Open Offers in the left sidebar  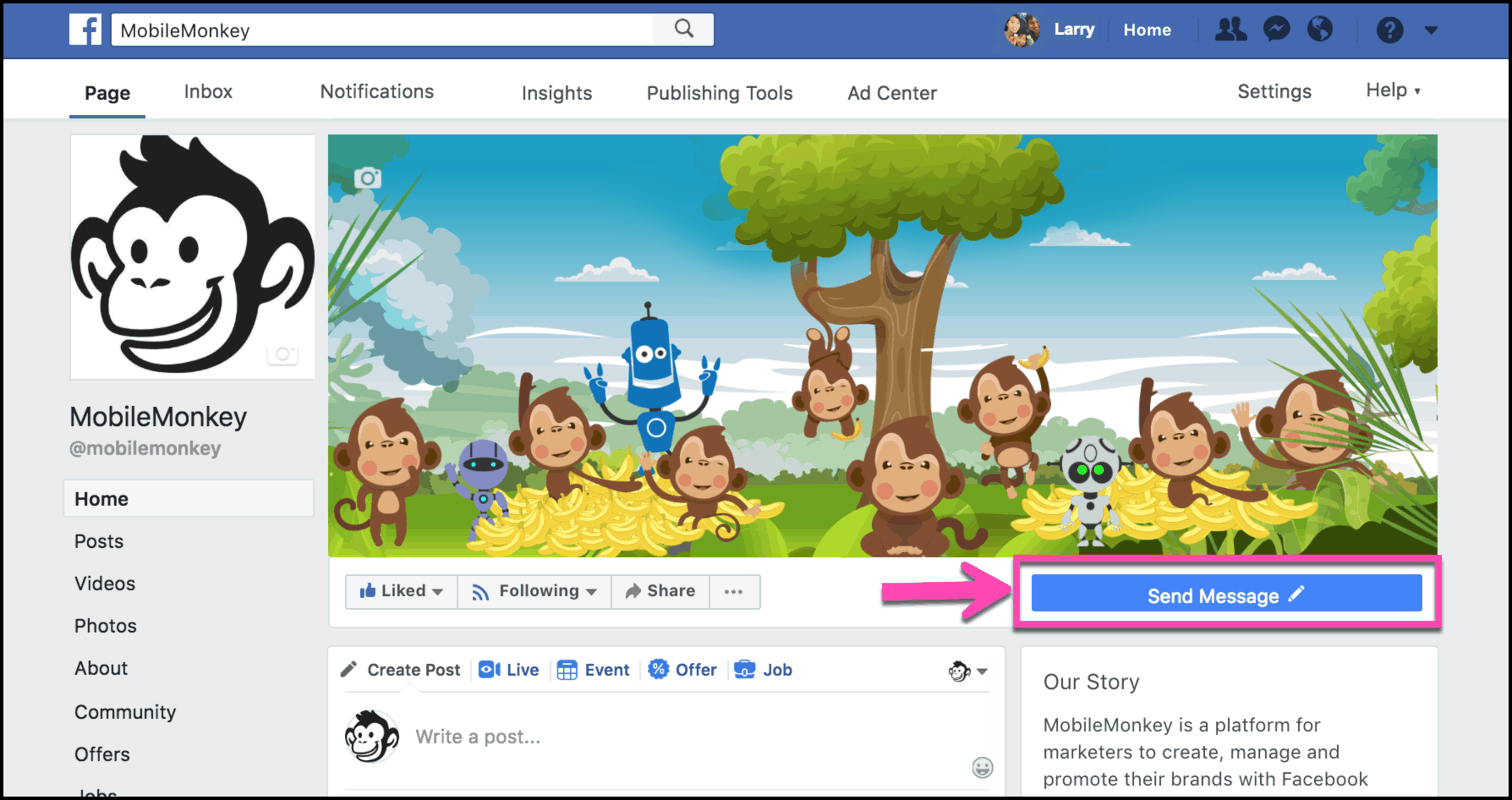(102, 754)
